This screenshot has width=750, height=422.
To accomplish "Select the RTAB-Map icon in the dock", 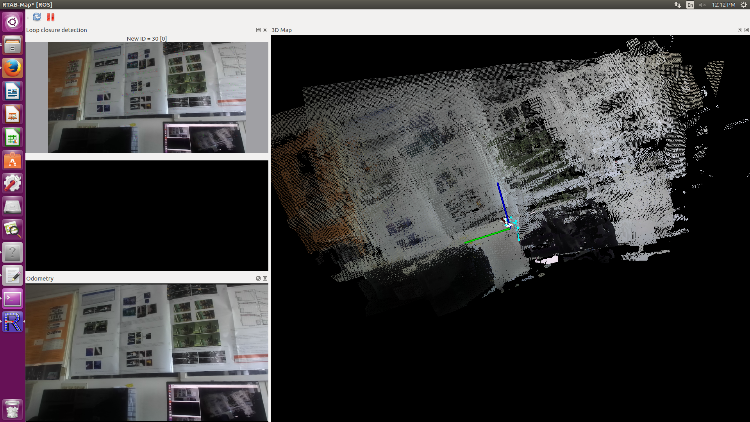I will pos(13,321).
